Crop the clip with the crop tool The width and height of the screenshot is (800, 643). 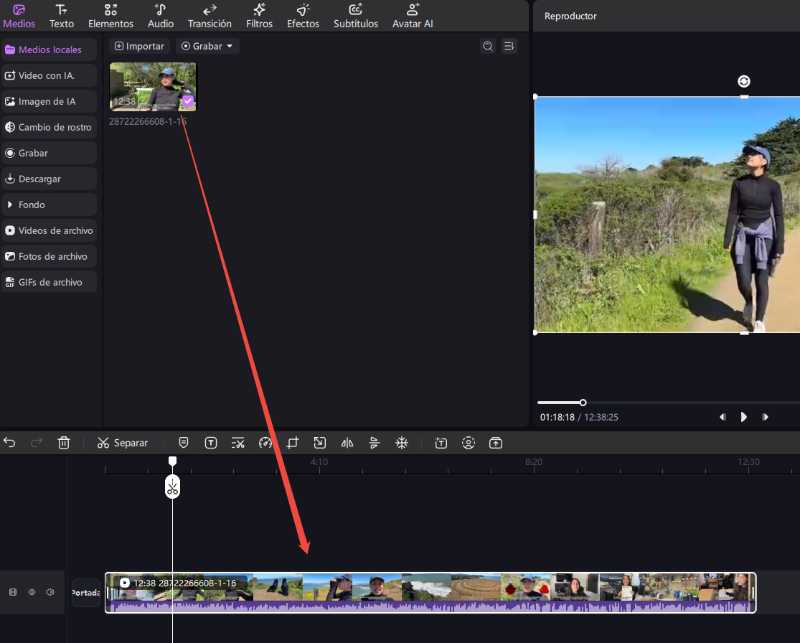(294, 442)
